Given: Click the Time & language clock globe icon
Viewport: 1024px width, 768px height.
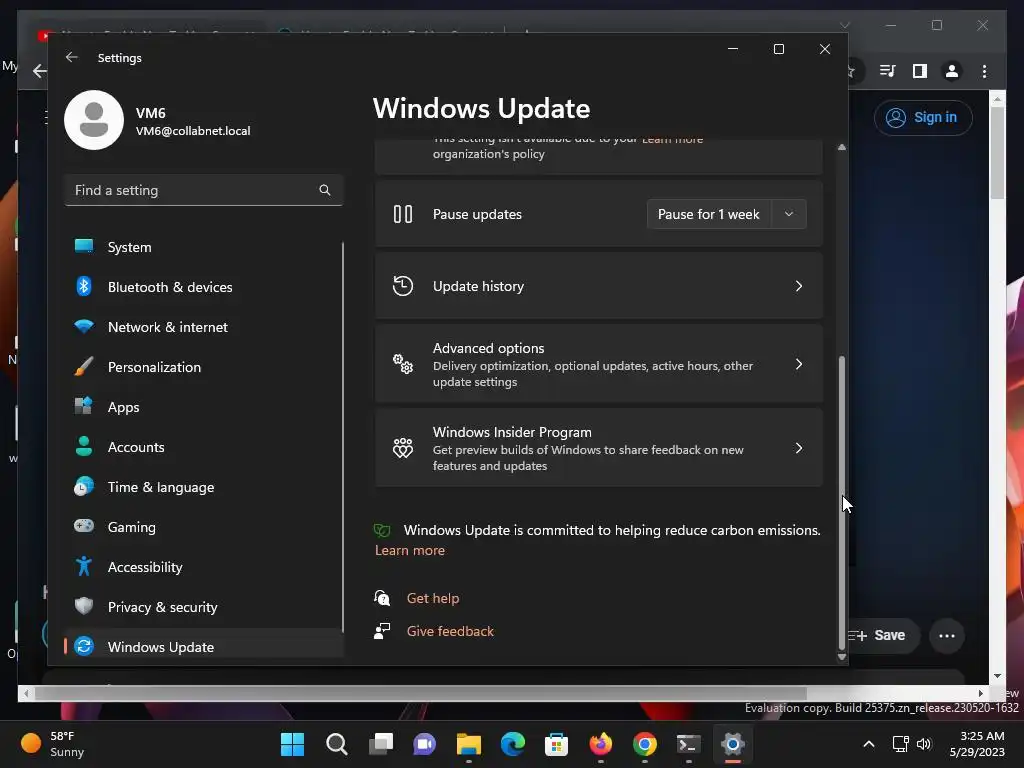Looking at the screenshot, I should coord(84,486).
